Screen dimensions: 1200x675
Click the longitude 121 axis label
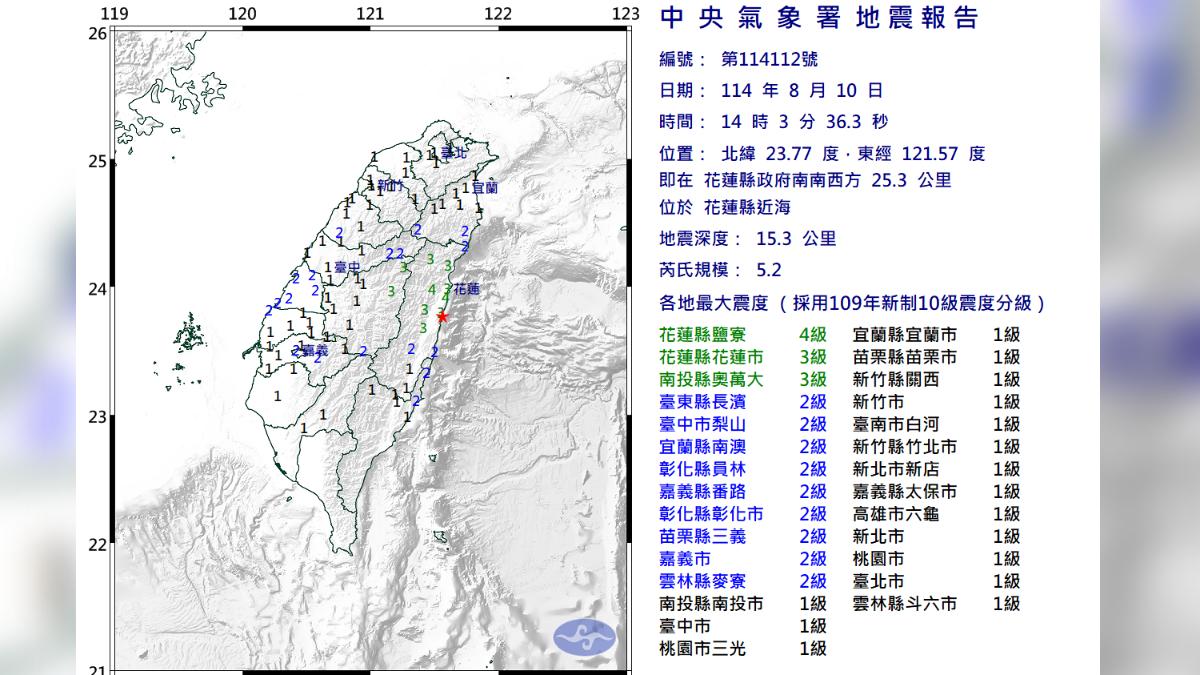point(371,13)
